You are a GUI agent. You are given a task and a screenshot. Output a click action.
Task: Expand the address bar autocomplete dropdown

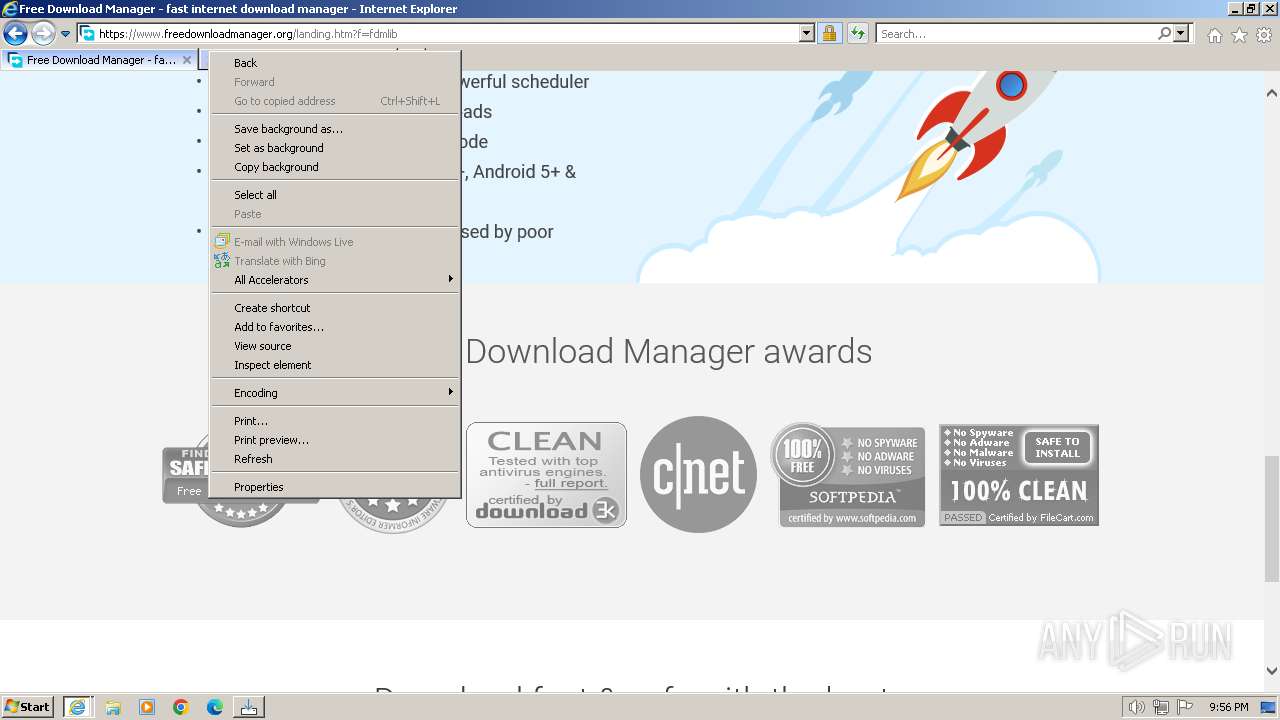[807, 34]
